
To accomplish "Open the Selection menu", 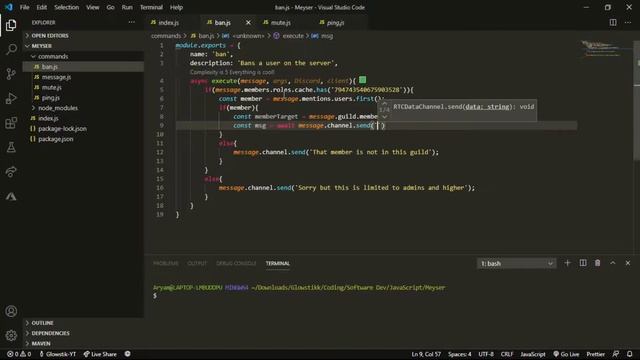I will tap(67, 7).
